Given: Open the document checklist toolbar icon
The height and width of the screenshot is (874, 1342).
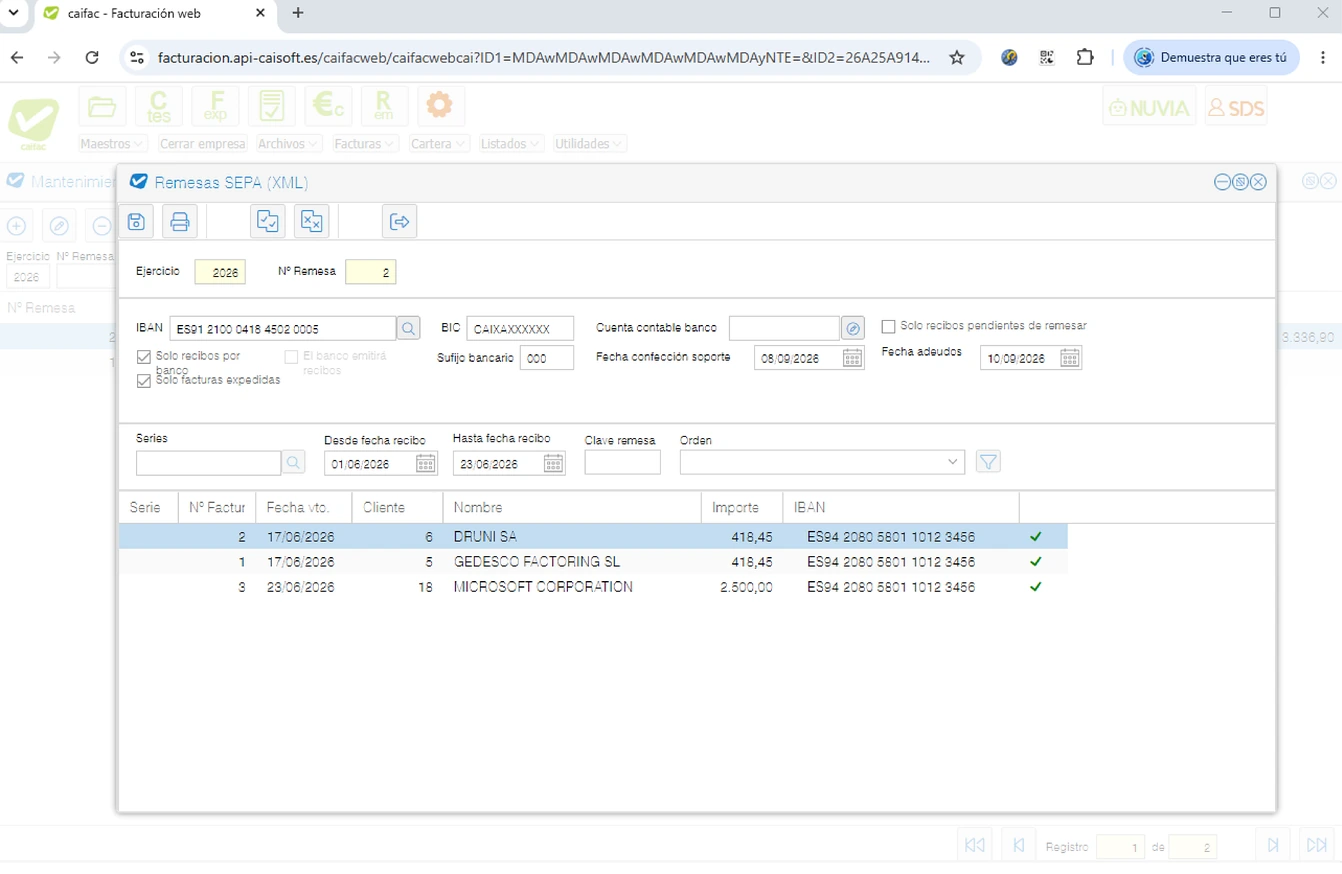Looking at the screenshot, I should (271, 106).
